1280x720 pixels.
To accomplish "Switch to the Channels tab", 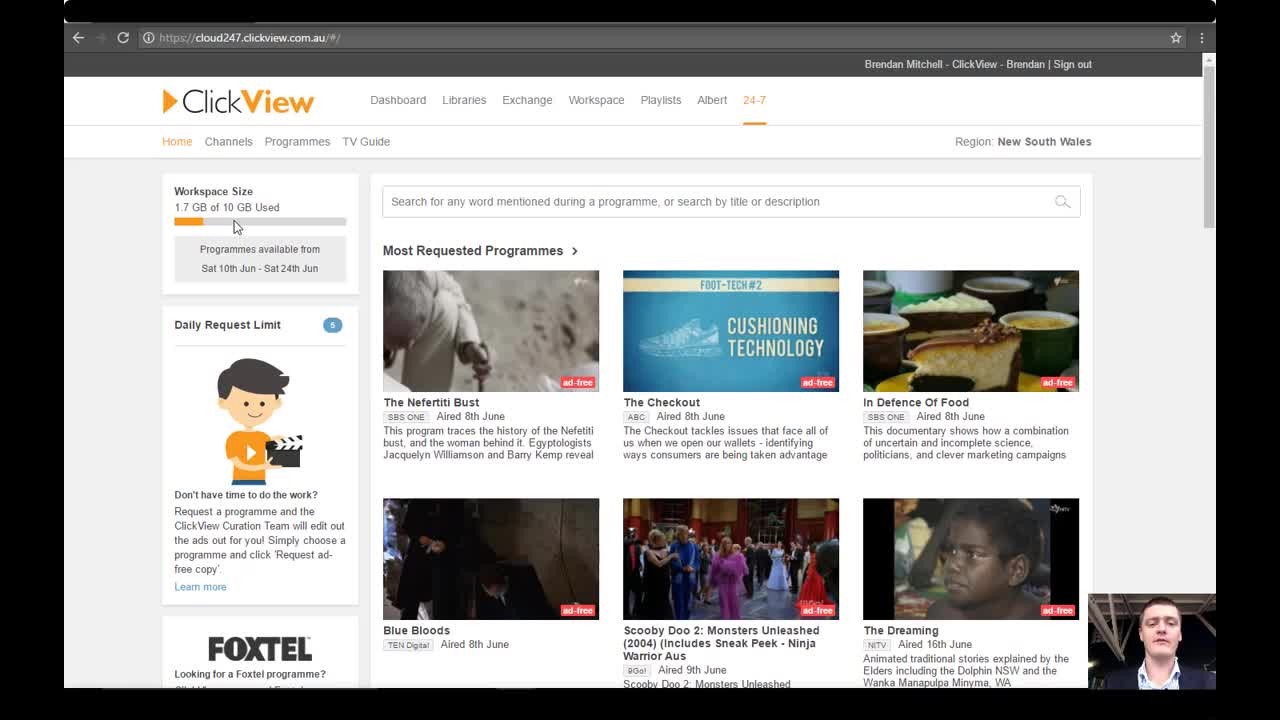I will (228, 141).
